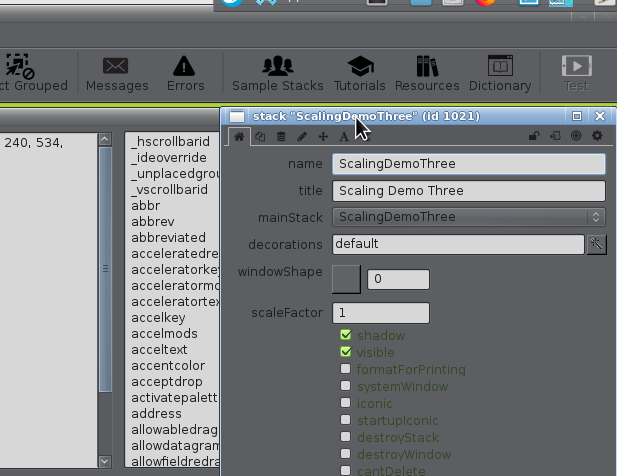Uncheck the shadow checkbox
Image resolution: width=617 pixels, height=476 pixels.
[x=346, y=335]
